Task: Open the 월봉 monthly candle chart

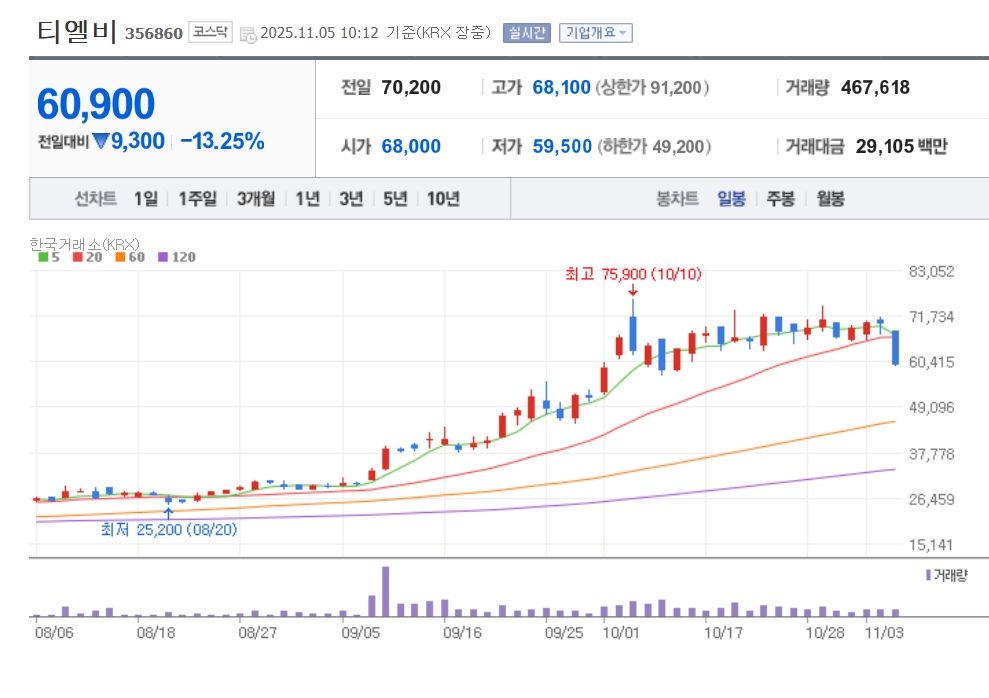Action: coord(830,199)
